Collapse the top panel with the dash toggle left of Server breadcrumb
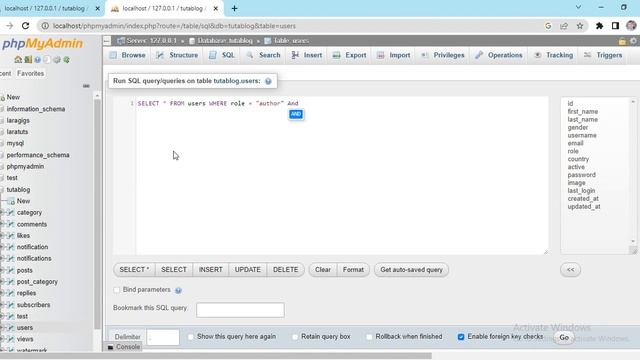The width and height of the screenshot is (640, 360). 107,41
